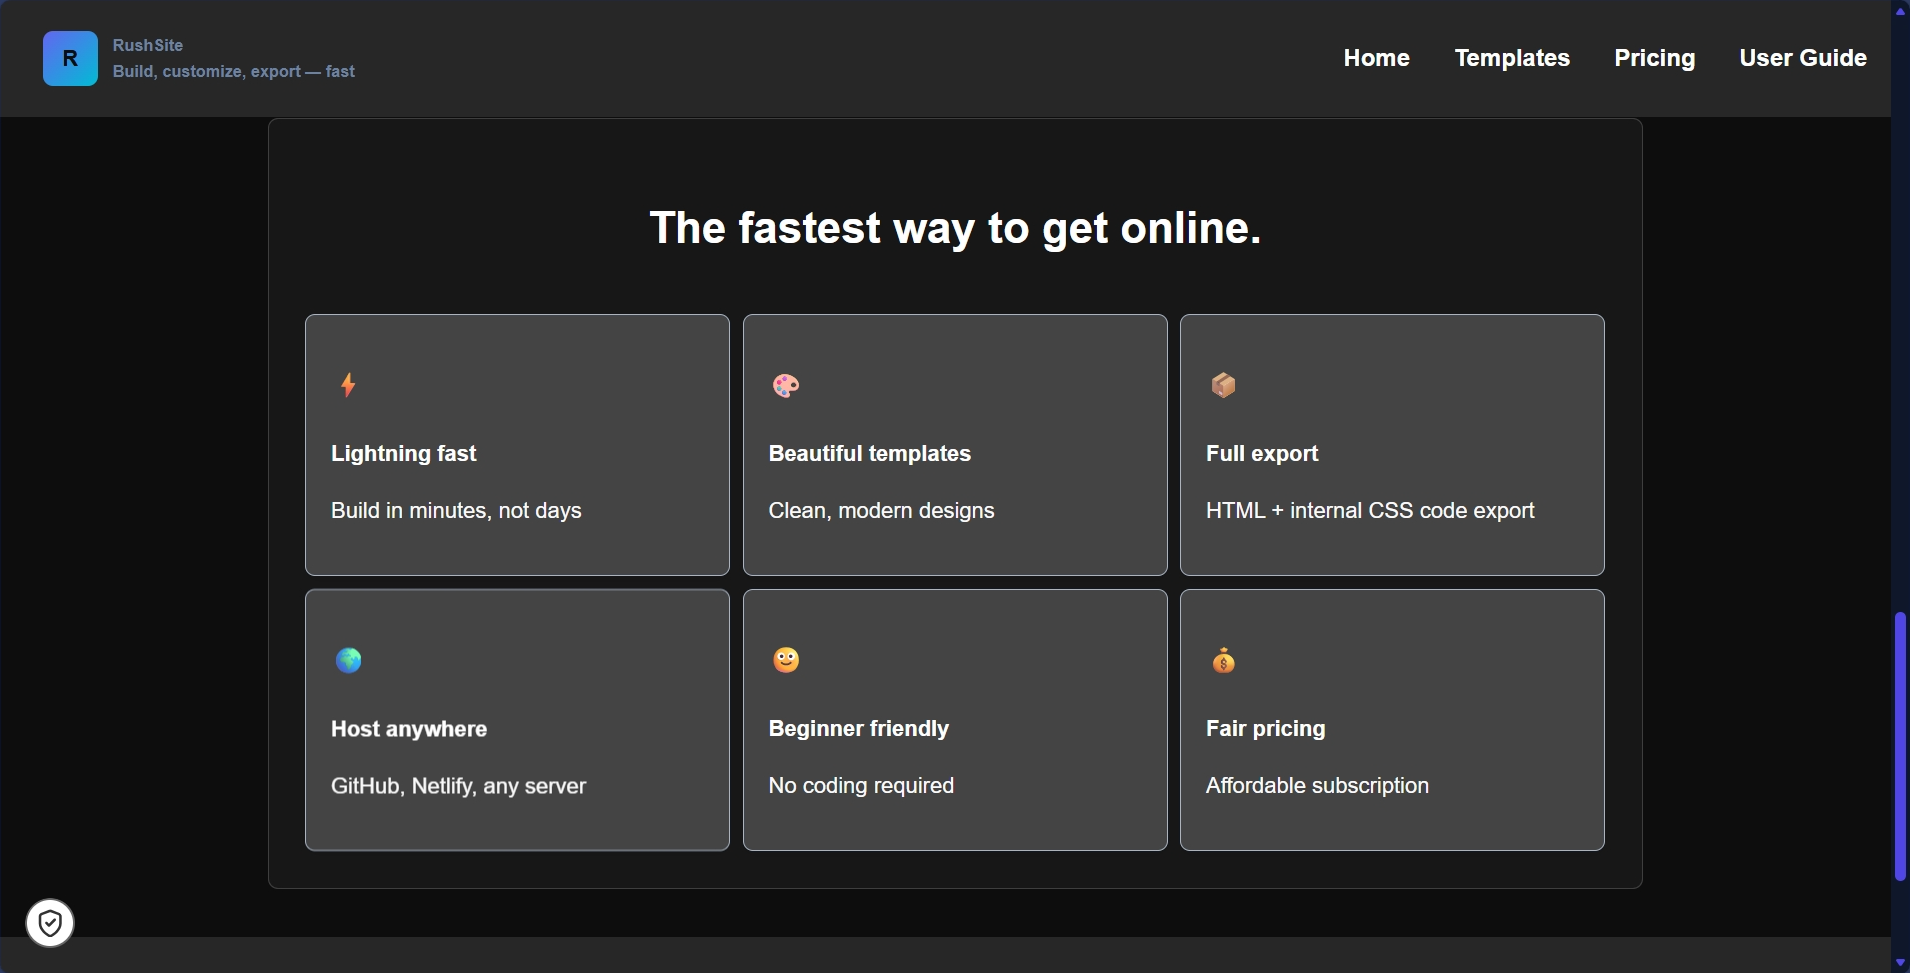The width and height of the screenshot is (1910, 973).
Task: Click the package icon on Full export card
Action: pos(1223,385)
